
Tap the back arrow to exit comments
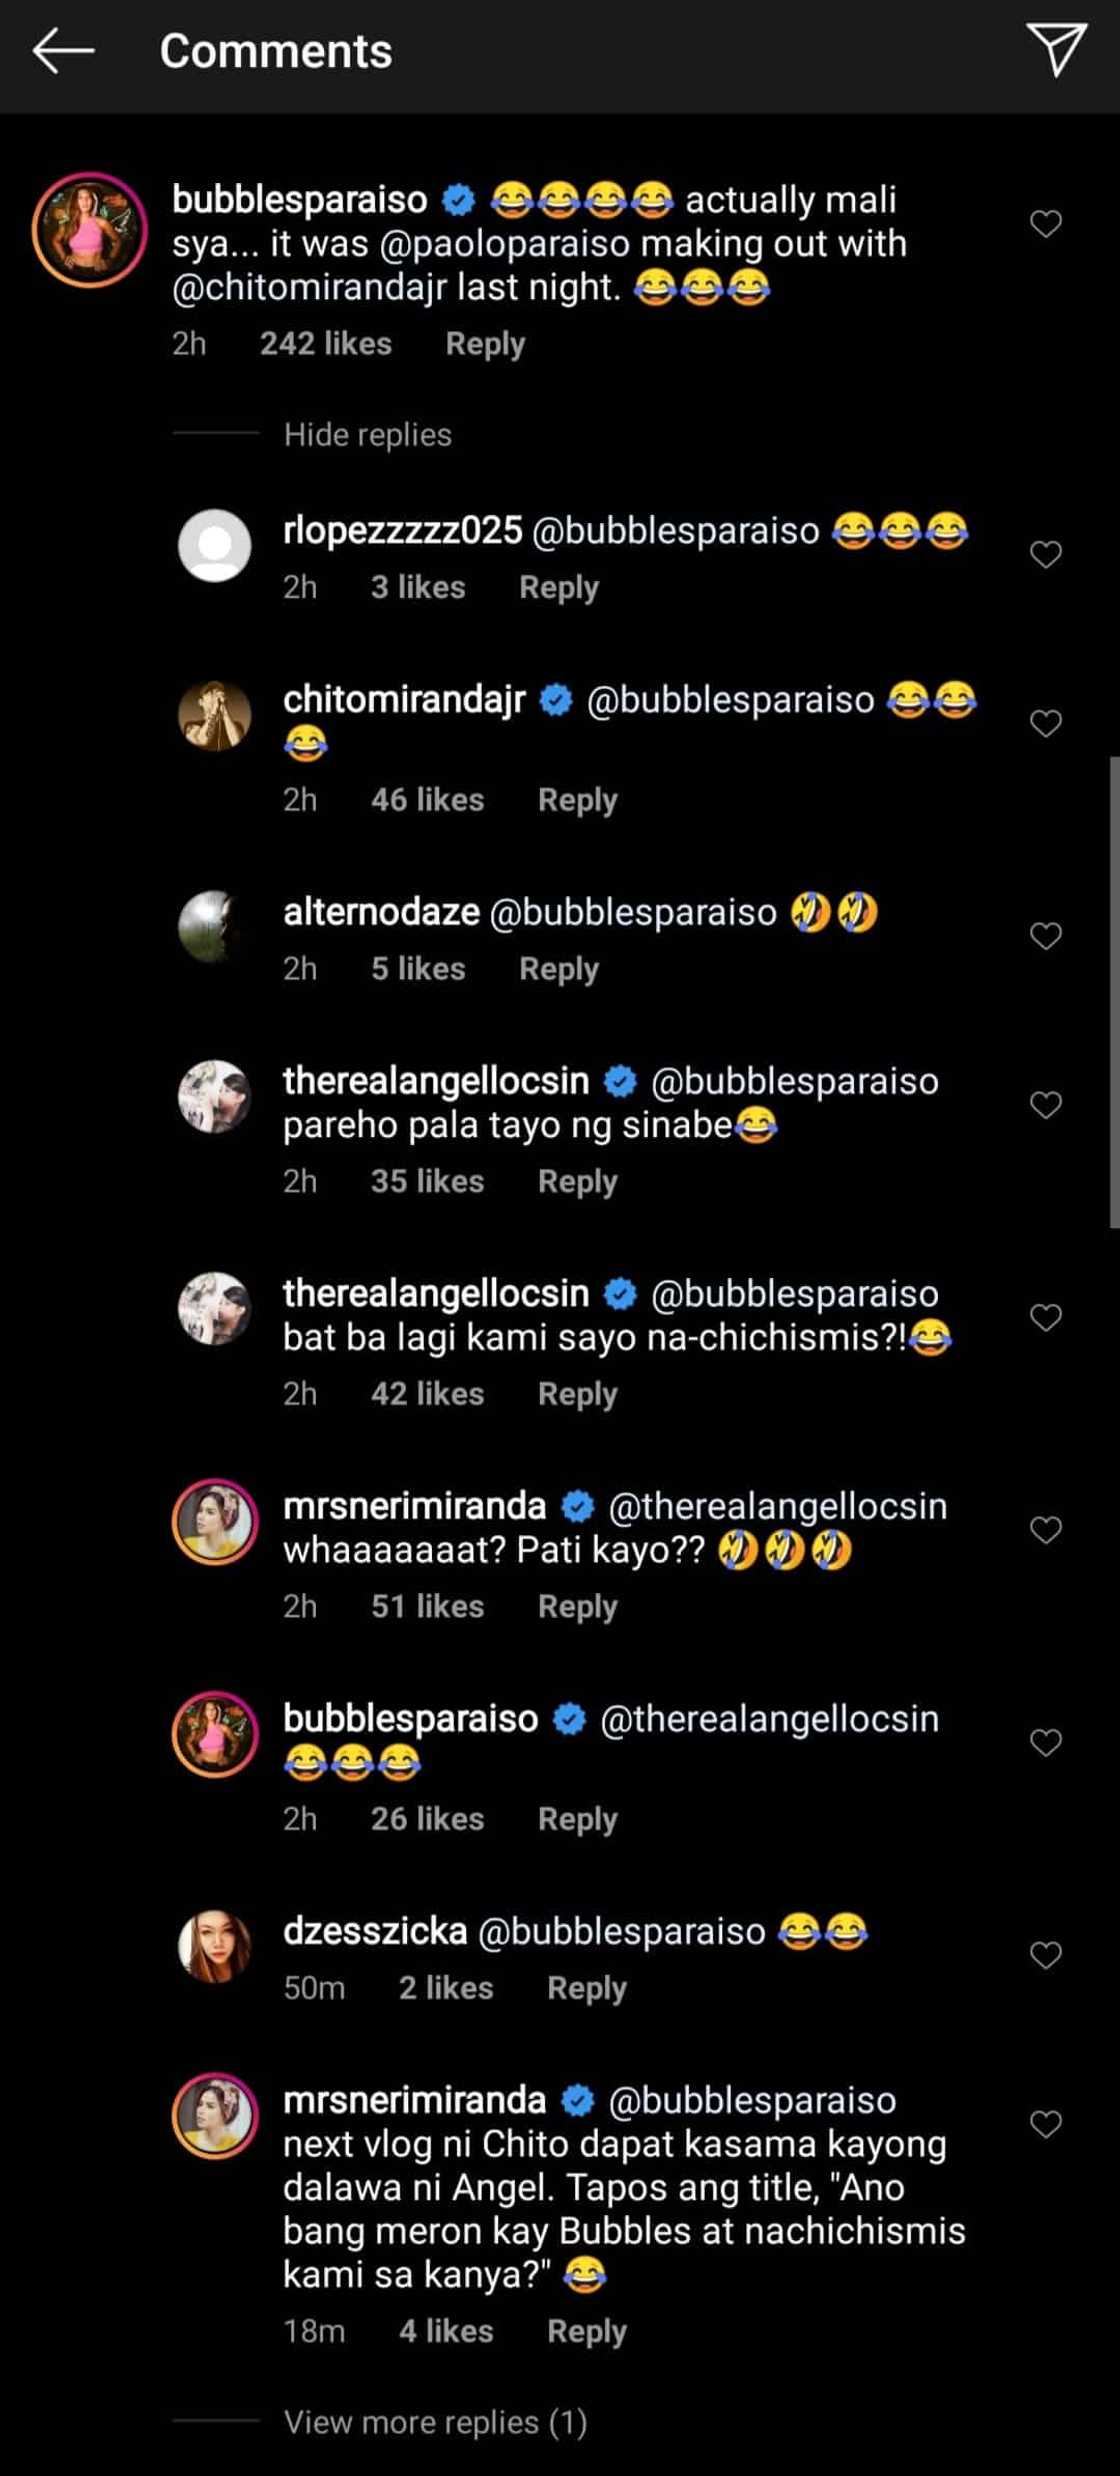(62, 49)
